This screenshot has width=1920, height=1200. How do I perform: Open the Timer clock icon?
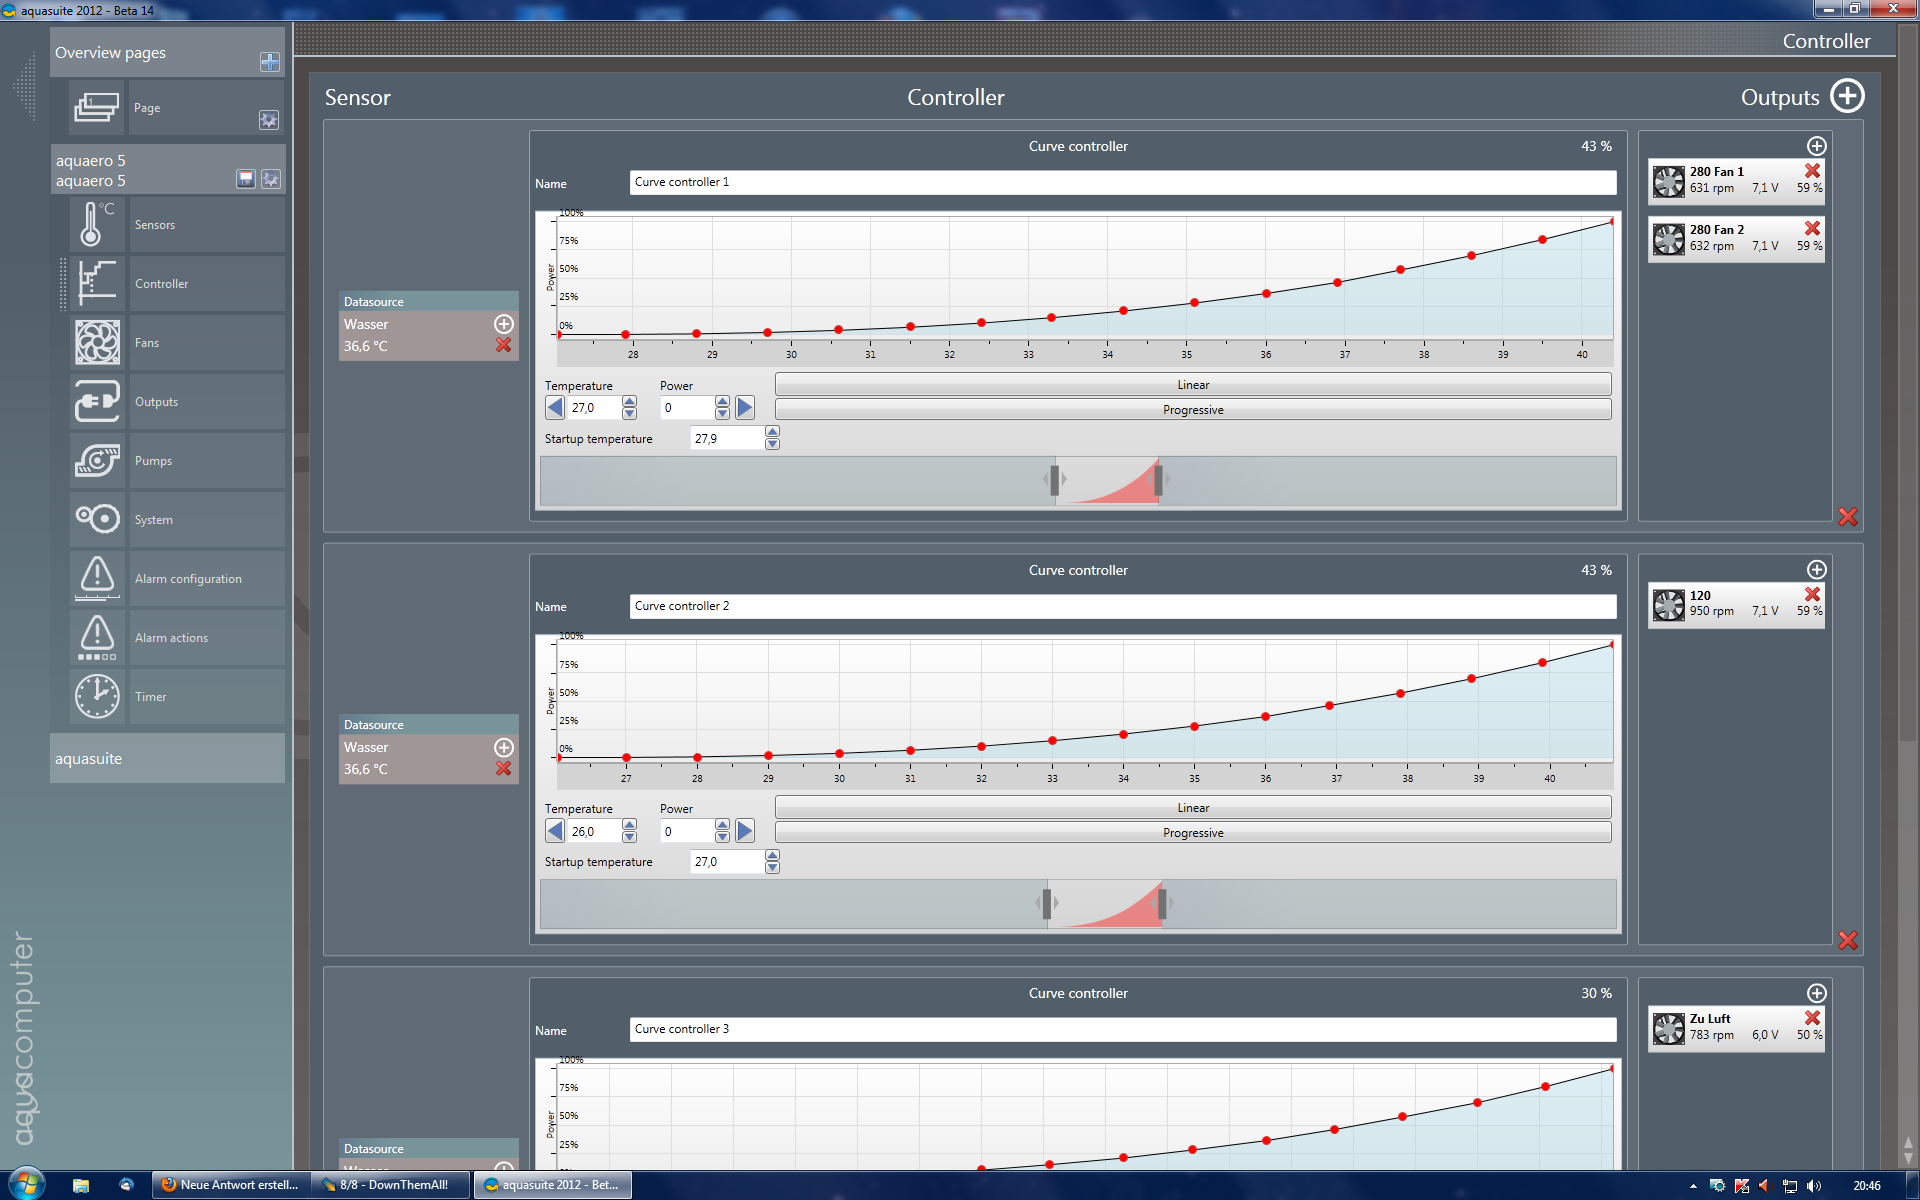(96, 696)
